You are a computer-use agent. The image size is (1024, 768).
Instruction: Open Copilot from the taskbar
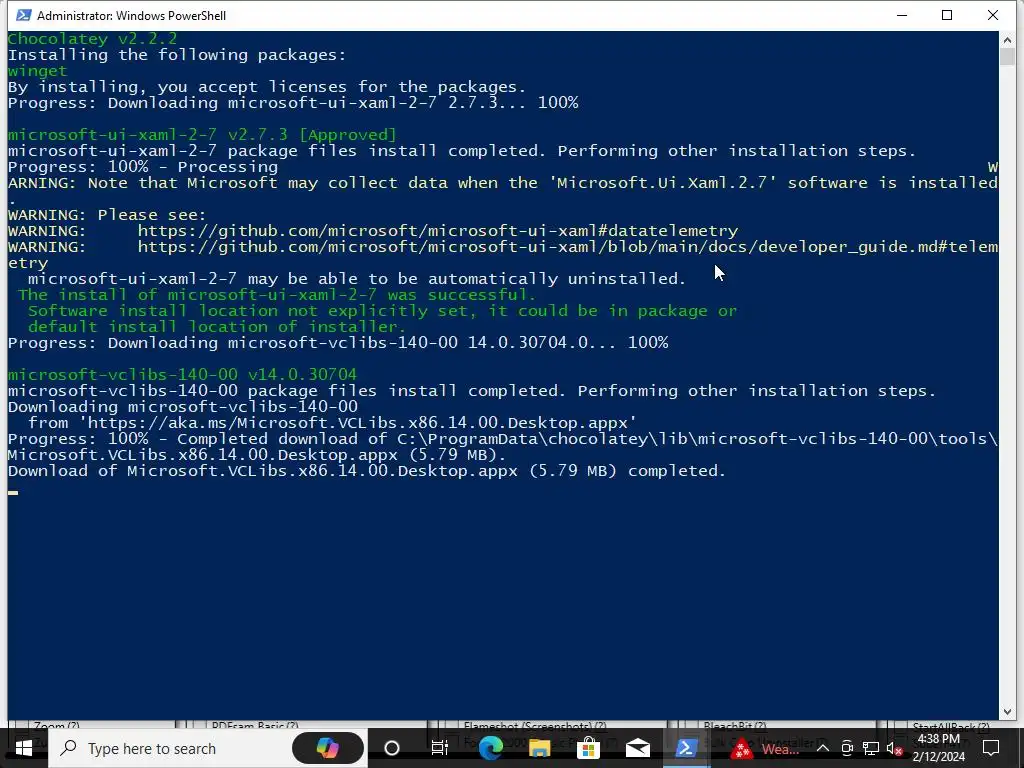(328, 748)
